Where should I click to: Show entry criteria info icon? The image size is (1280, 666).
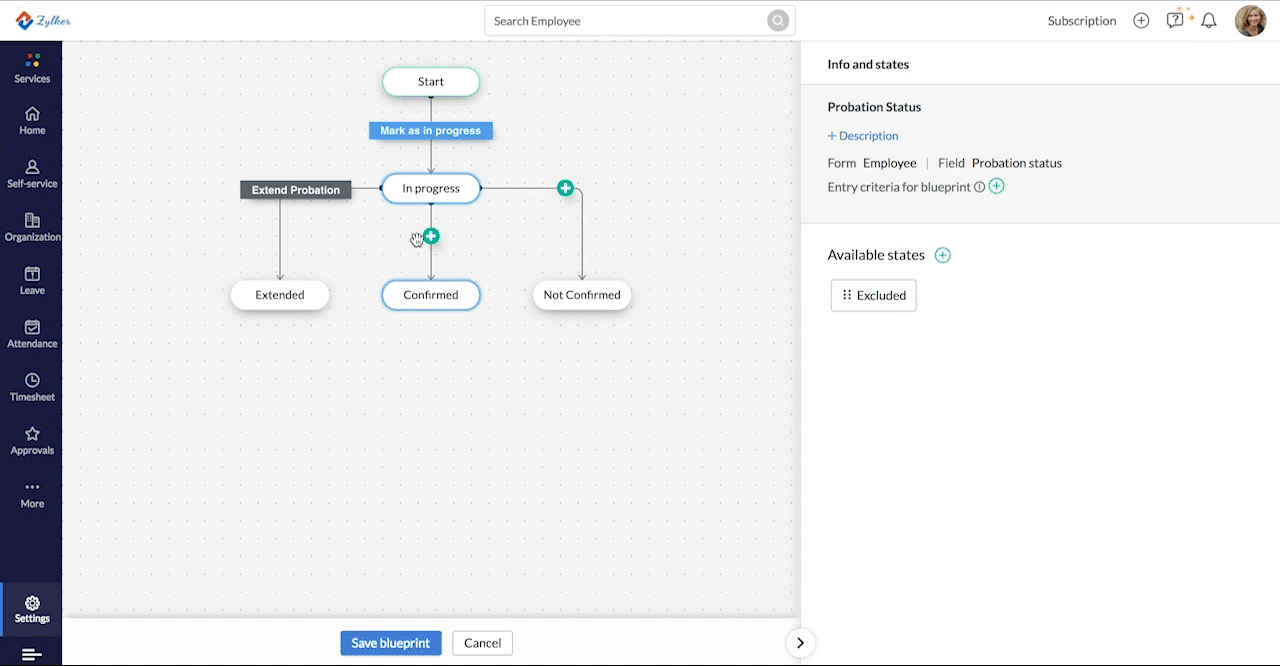click(x=979, y=187)
